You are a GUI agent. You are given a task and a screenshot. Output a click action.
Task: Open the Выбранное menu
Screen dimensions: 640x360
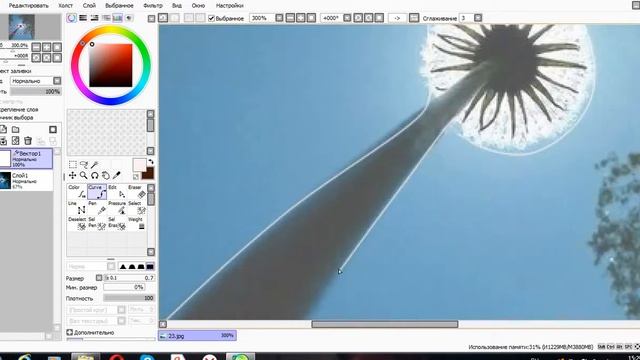119,6
